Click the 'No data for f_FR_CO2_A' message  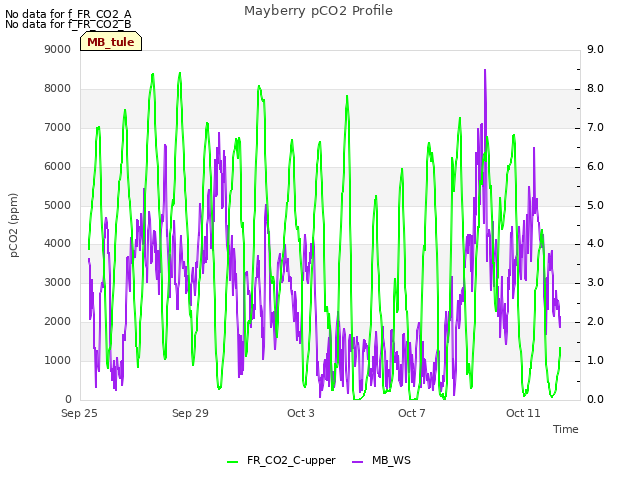[x=68, y=14]
